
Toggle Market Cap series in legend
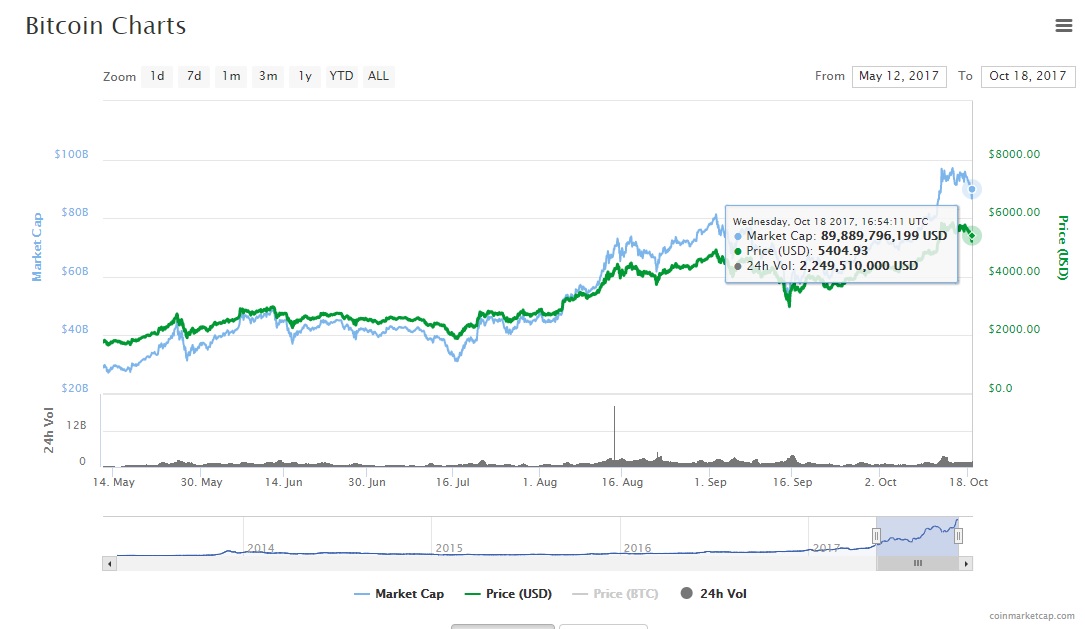click(399, 594)
